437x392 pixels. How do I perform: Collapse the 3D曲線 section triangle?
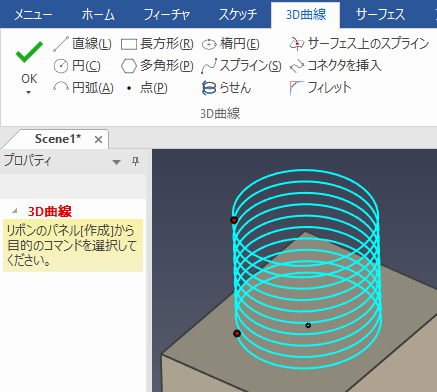pyautogui.click(x=15, y=211)
